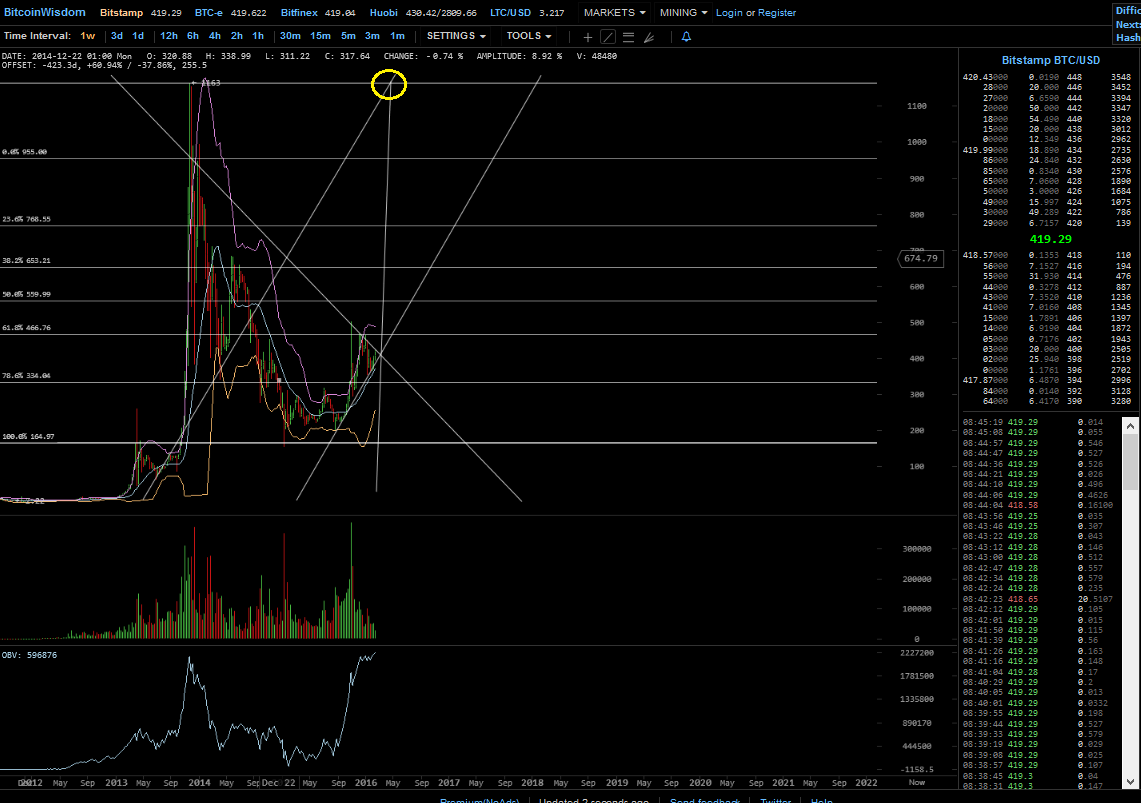
Task: Set chart interval to 2h
Action: 236,36
